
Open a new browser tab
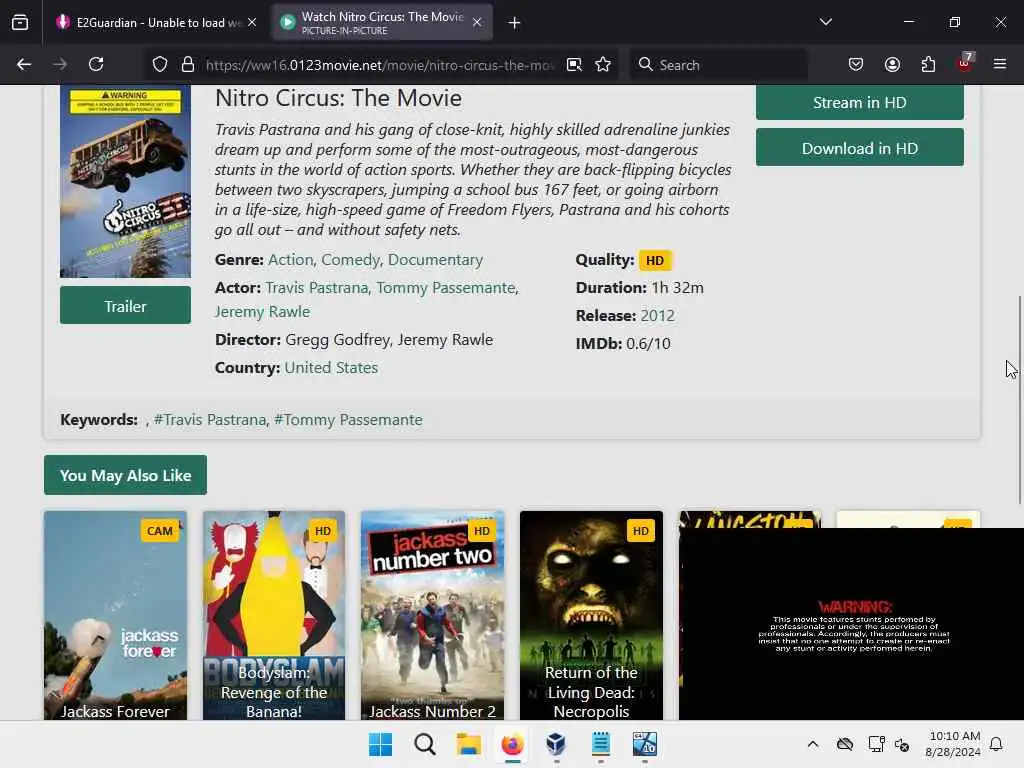coord(515,23)
